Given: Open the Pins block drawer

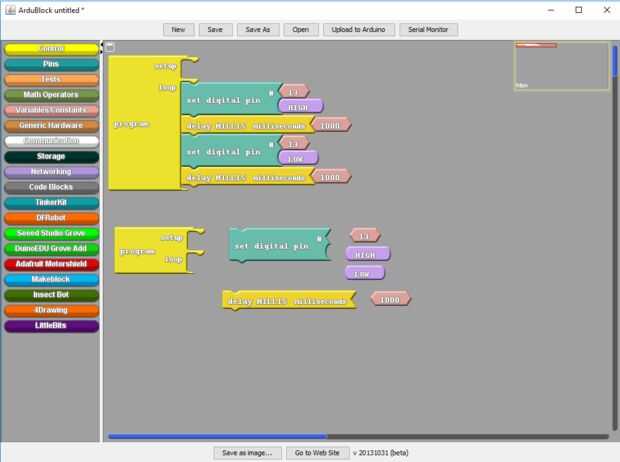Looking at the screenshot, I should [51, 64].
